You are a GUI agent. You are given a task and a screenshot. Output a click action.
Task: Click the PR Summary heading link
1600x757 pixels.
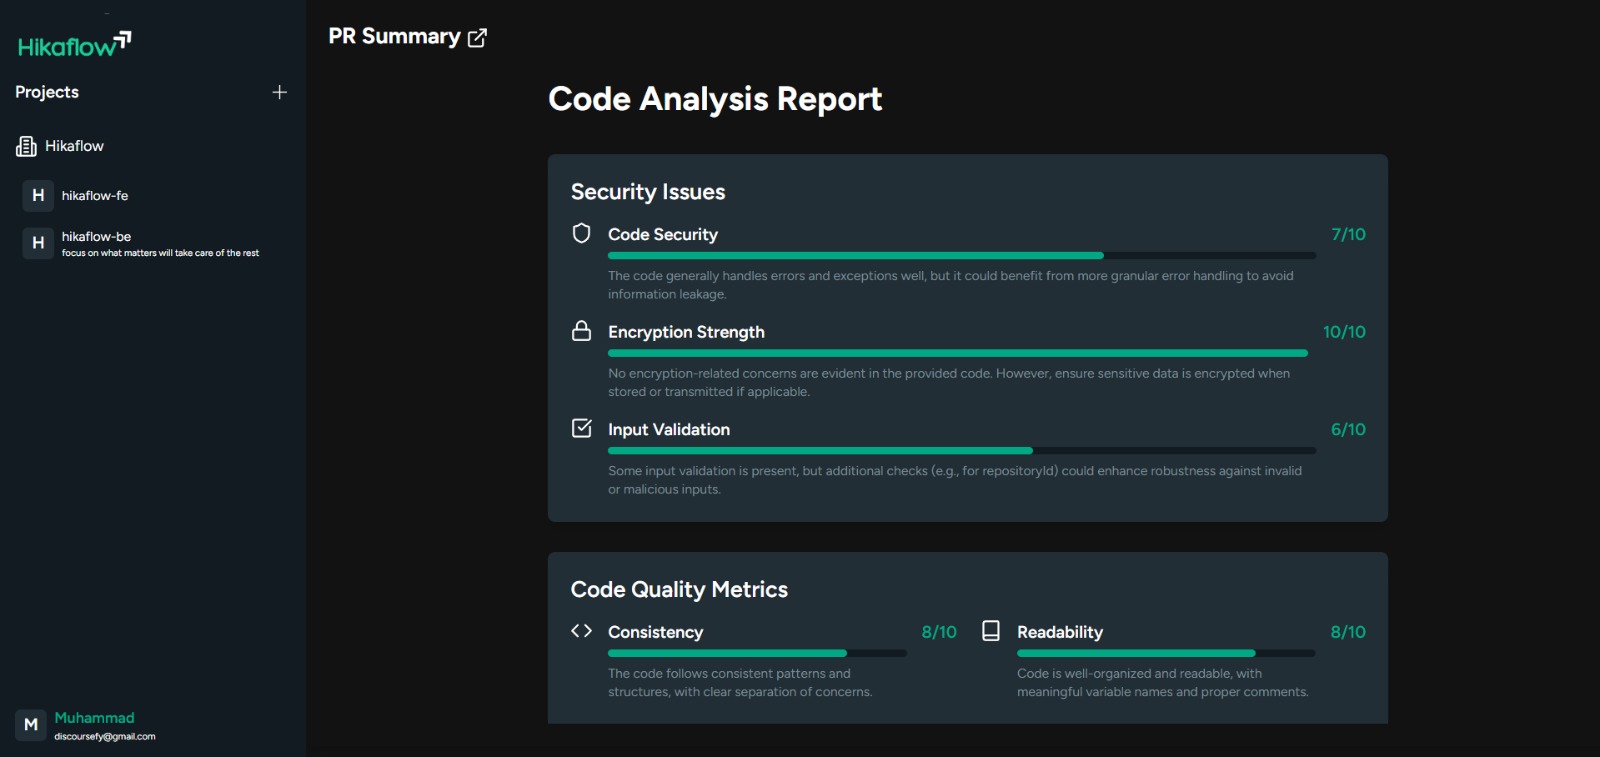394,37
